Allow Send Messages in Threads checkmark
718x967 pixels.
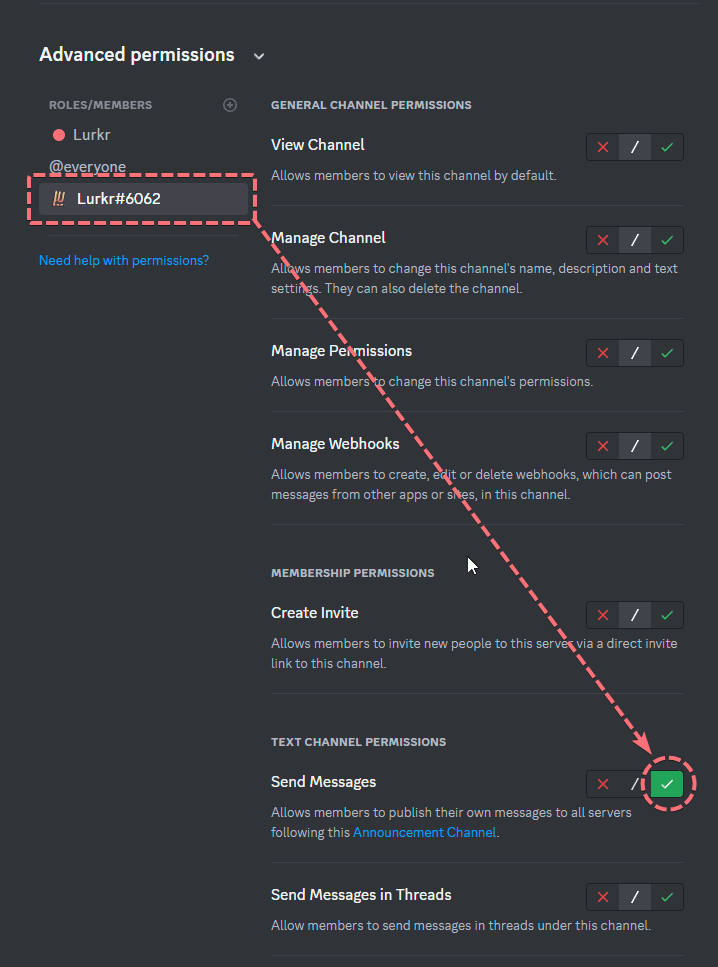(667, 897)
